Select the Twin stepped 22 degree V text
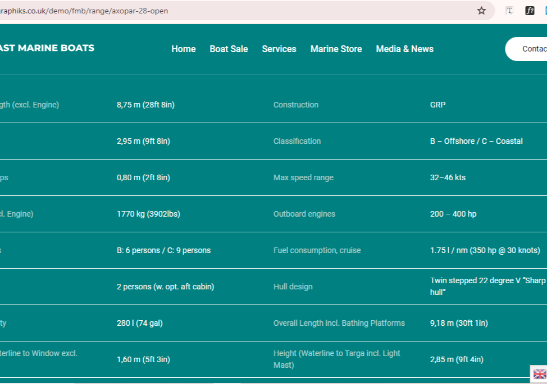 (x=488, y=286)
